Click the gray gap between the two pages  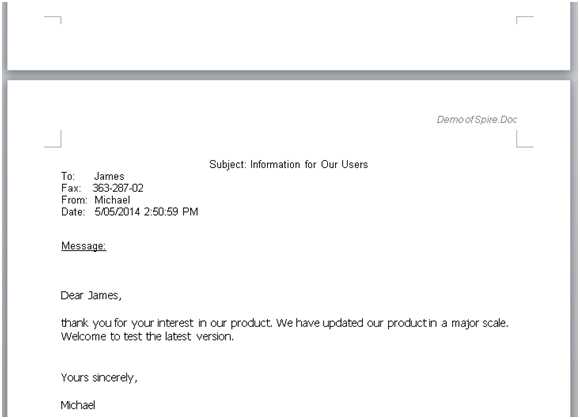(289, 75)
